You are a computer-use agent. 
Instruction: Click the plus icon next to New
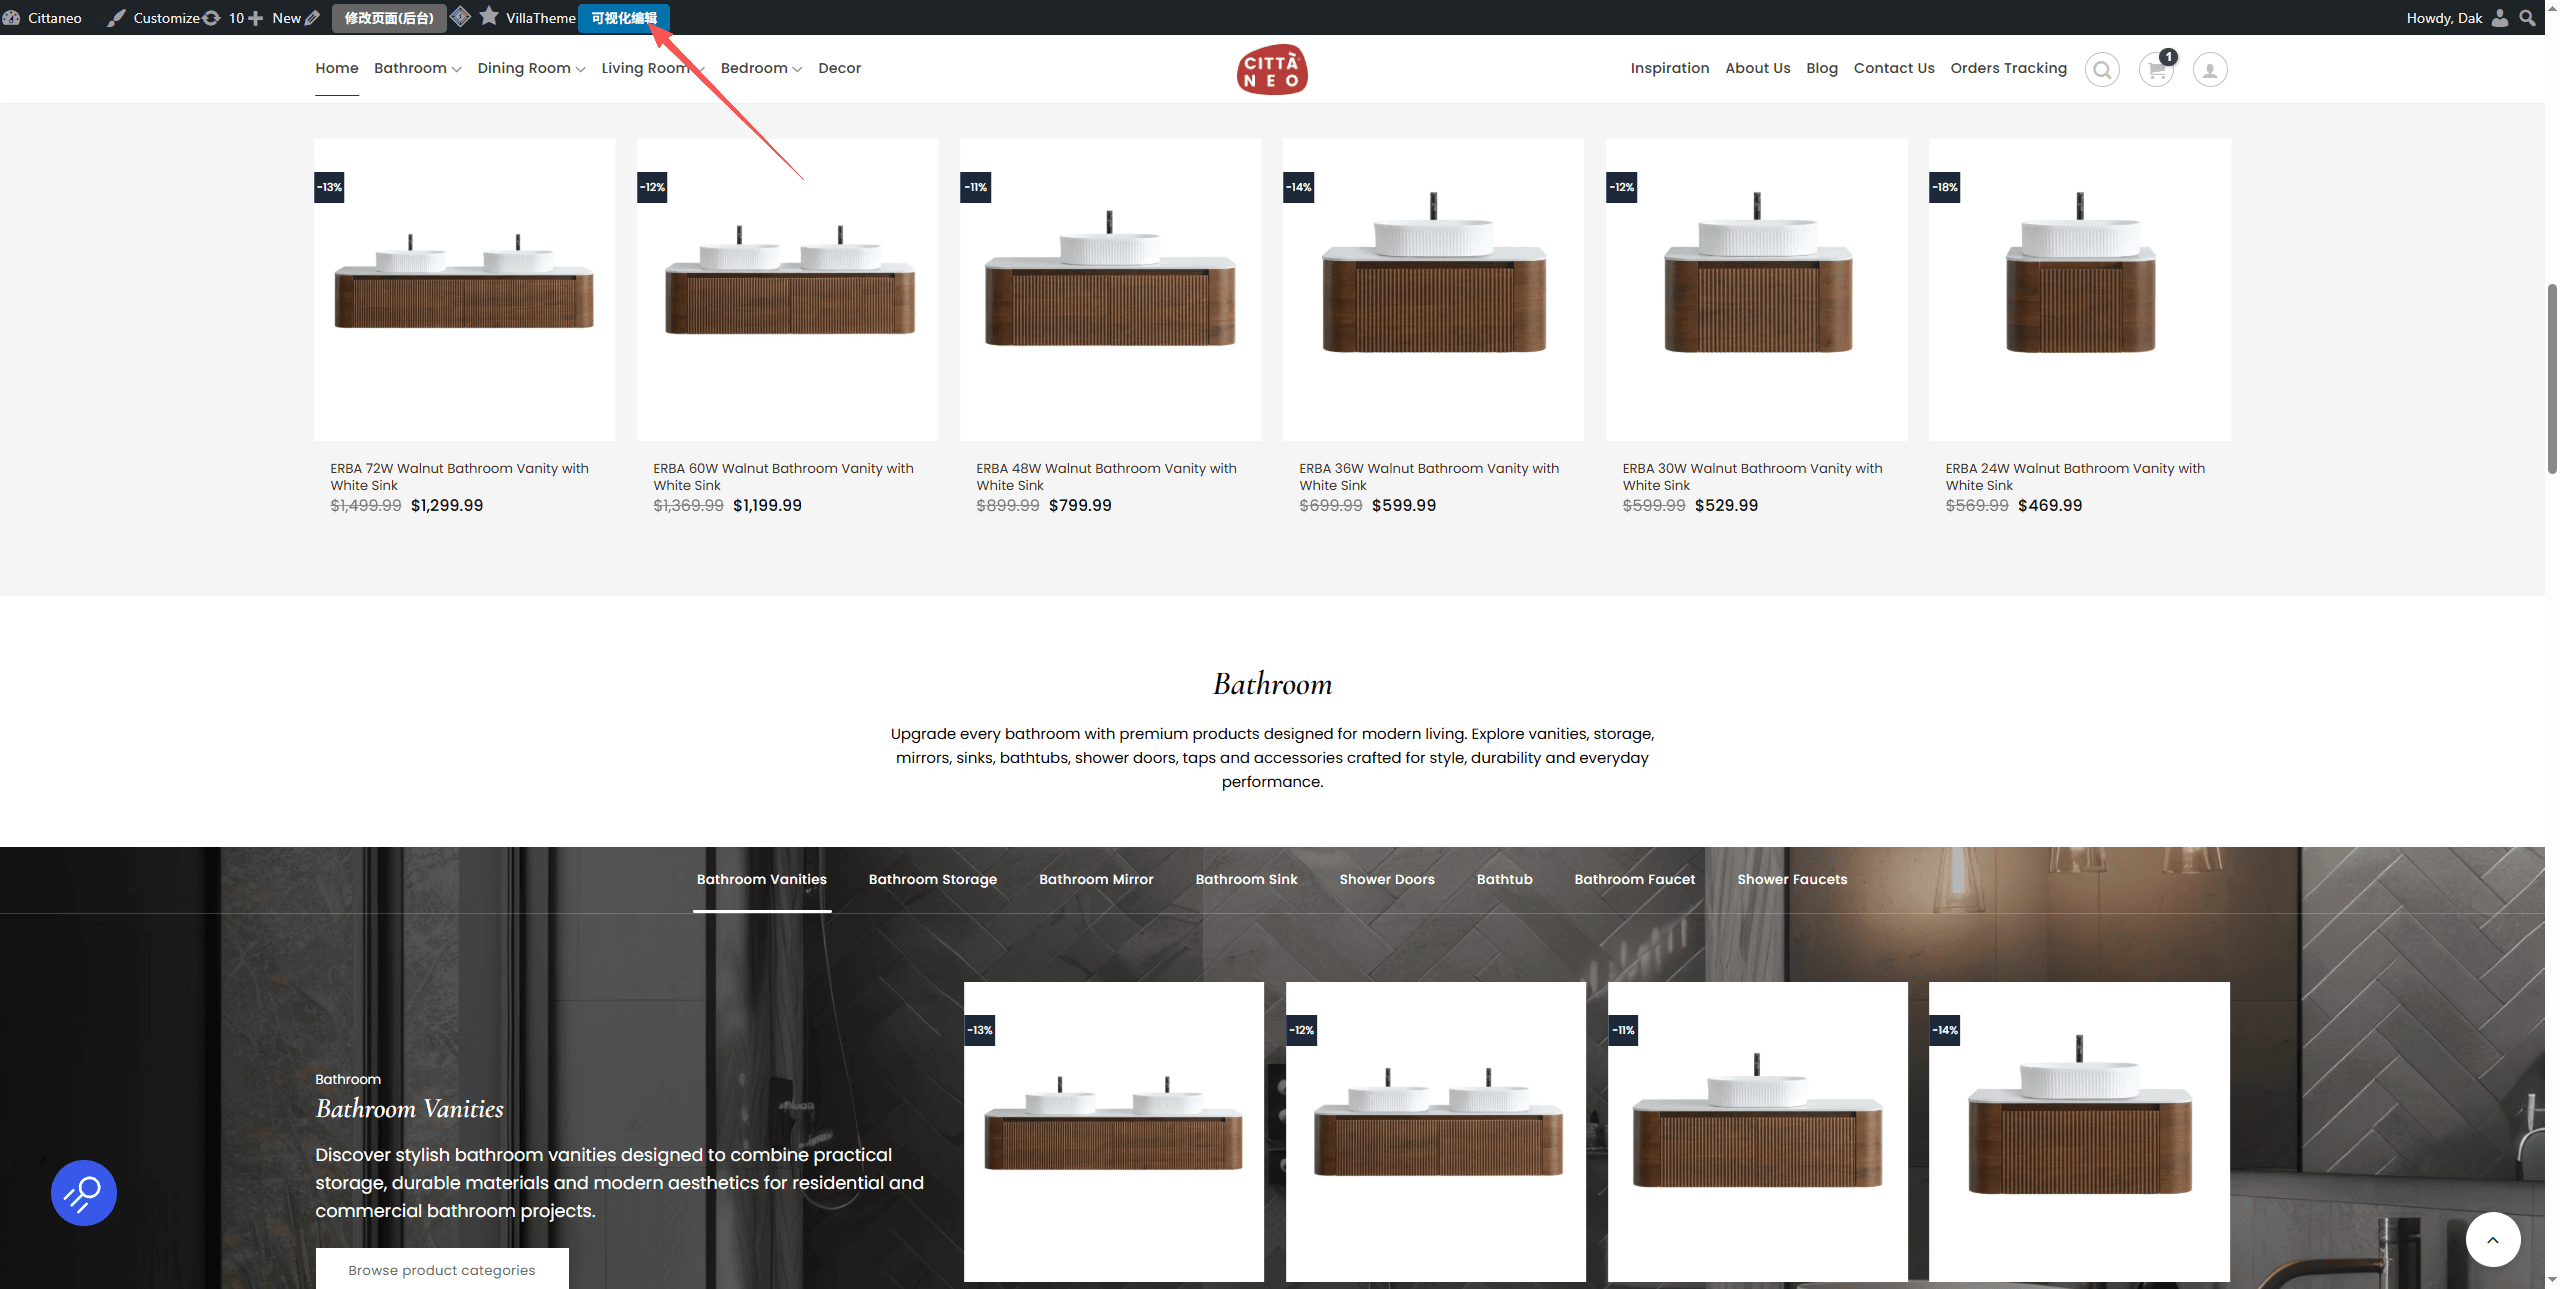click(x=256, y=18)
